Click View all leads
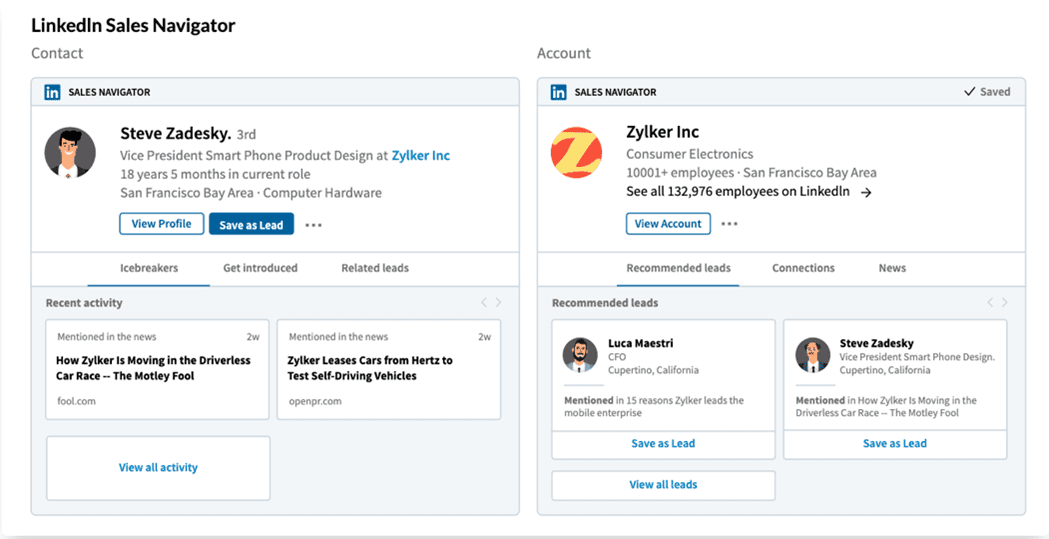Screen dimensions: 1049x539 pyautogui.click(x=663, y=485)
